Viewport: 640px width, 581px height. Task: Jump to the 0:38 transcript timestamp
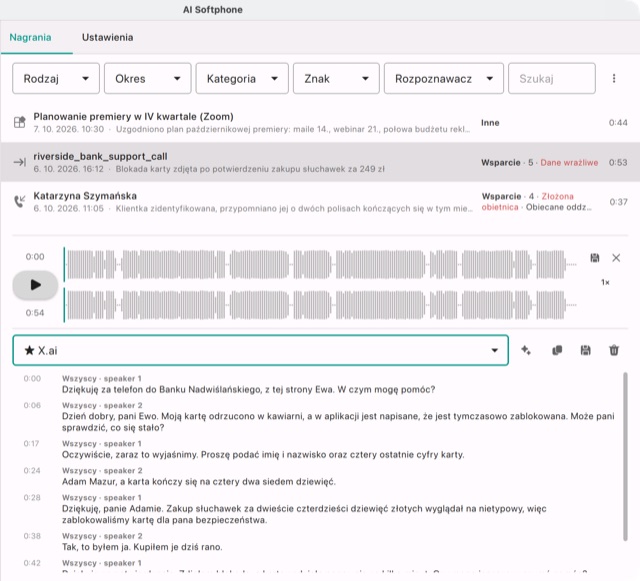[x=32, y=536]
